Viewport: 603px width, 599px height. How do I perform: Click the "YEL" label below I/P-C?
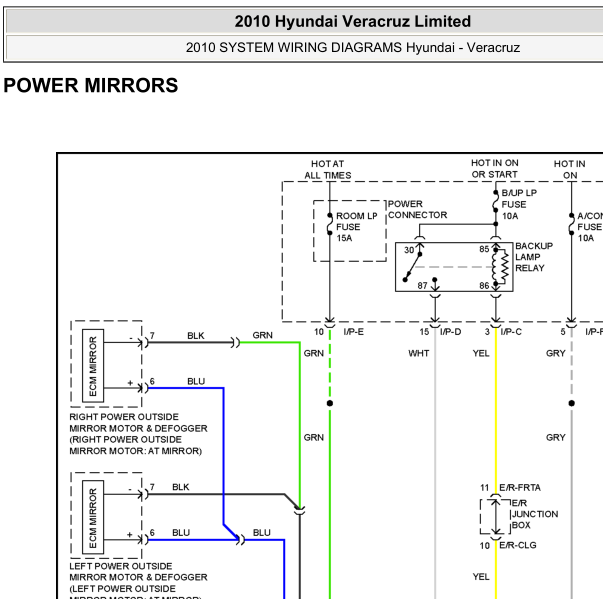click(x=481, y=353)
